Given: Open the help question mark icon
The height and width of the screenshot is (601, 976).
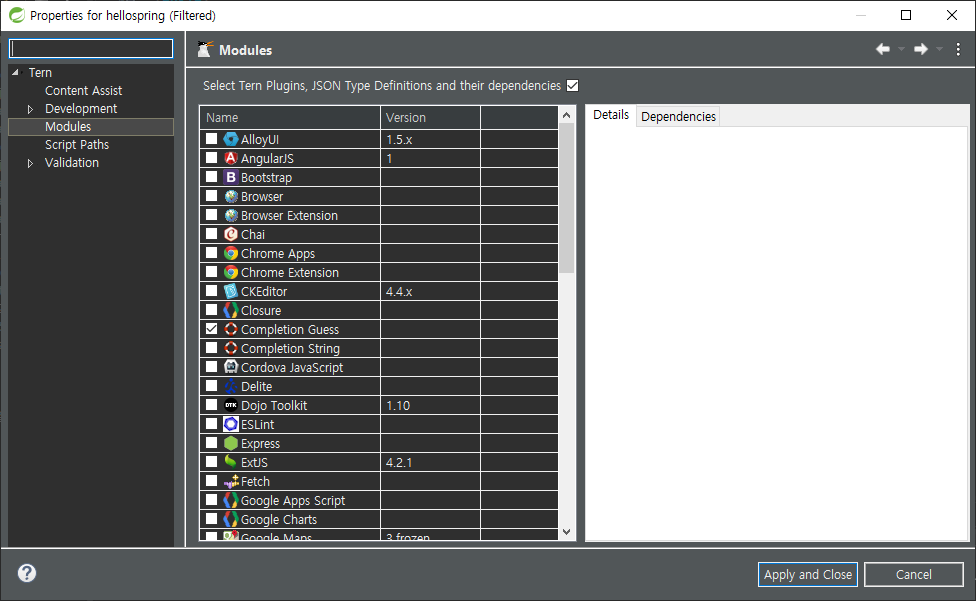Looking at the screenshot, I should (27, 573).
